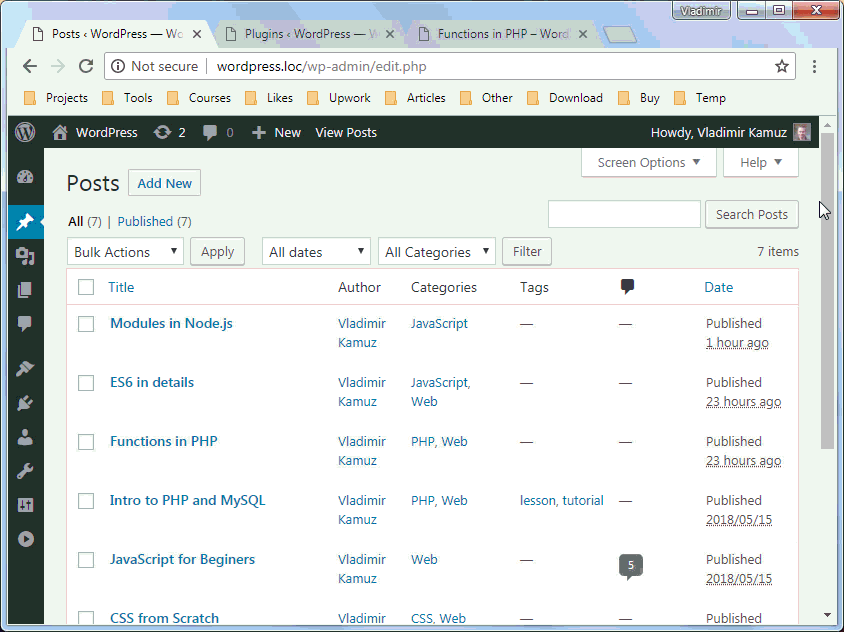
Task: Expand the Help panel
Action: (x=761, y=163)
